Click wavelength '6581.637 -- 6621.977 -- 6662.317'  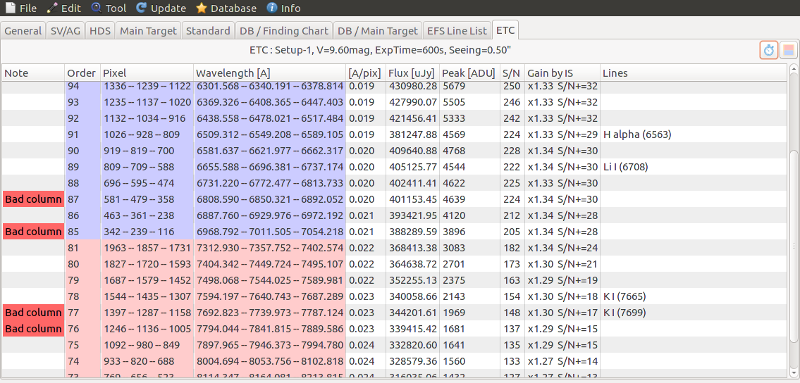point(270,150)
